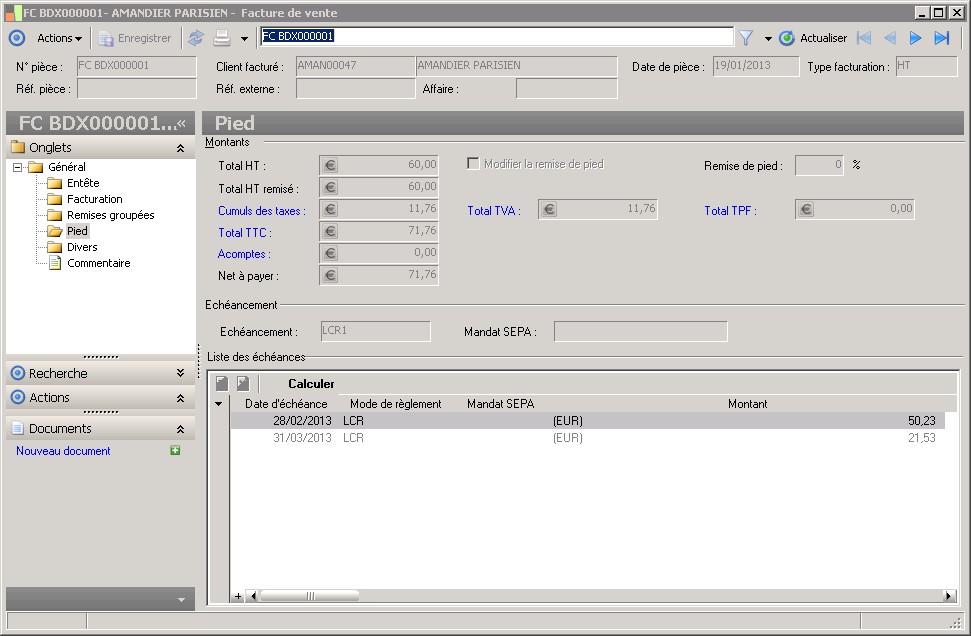The image size is (971, 636).
Task: Click the Calculer button
Action: point(311,384)
